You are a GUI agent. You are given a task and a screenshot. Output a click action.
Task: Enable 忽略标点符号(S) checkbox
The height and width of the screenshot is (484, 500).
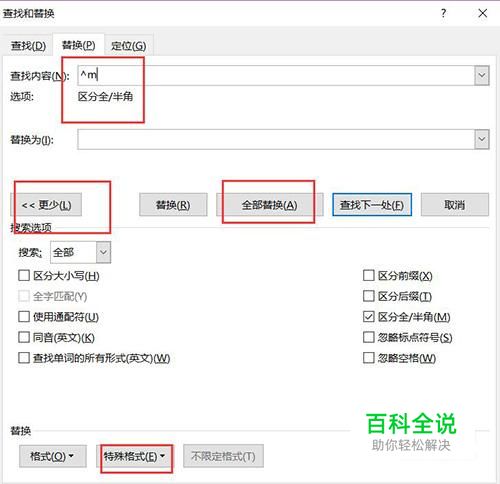point(368,337)
